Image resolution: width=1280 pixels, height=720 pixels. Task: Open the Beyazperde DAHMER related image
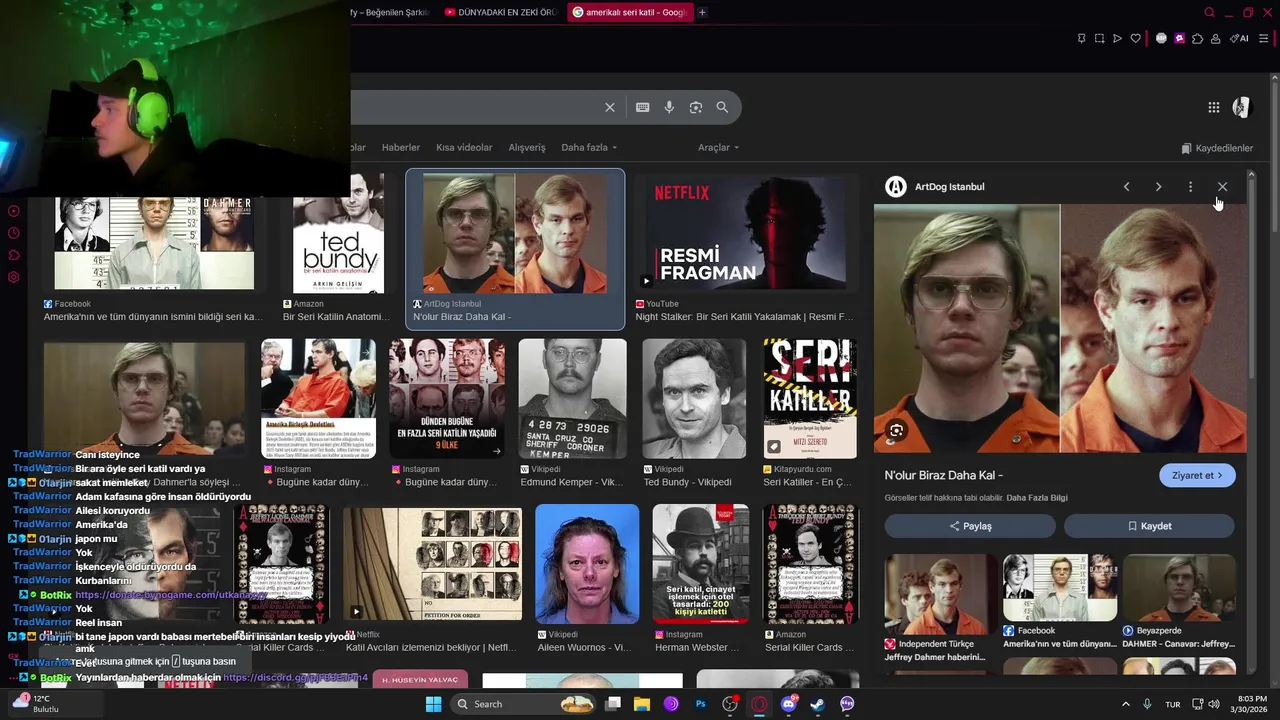[1179, 588]
